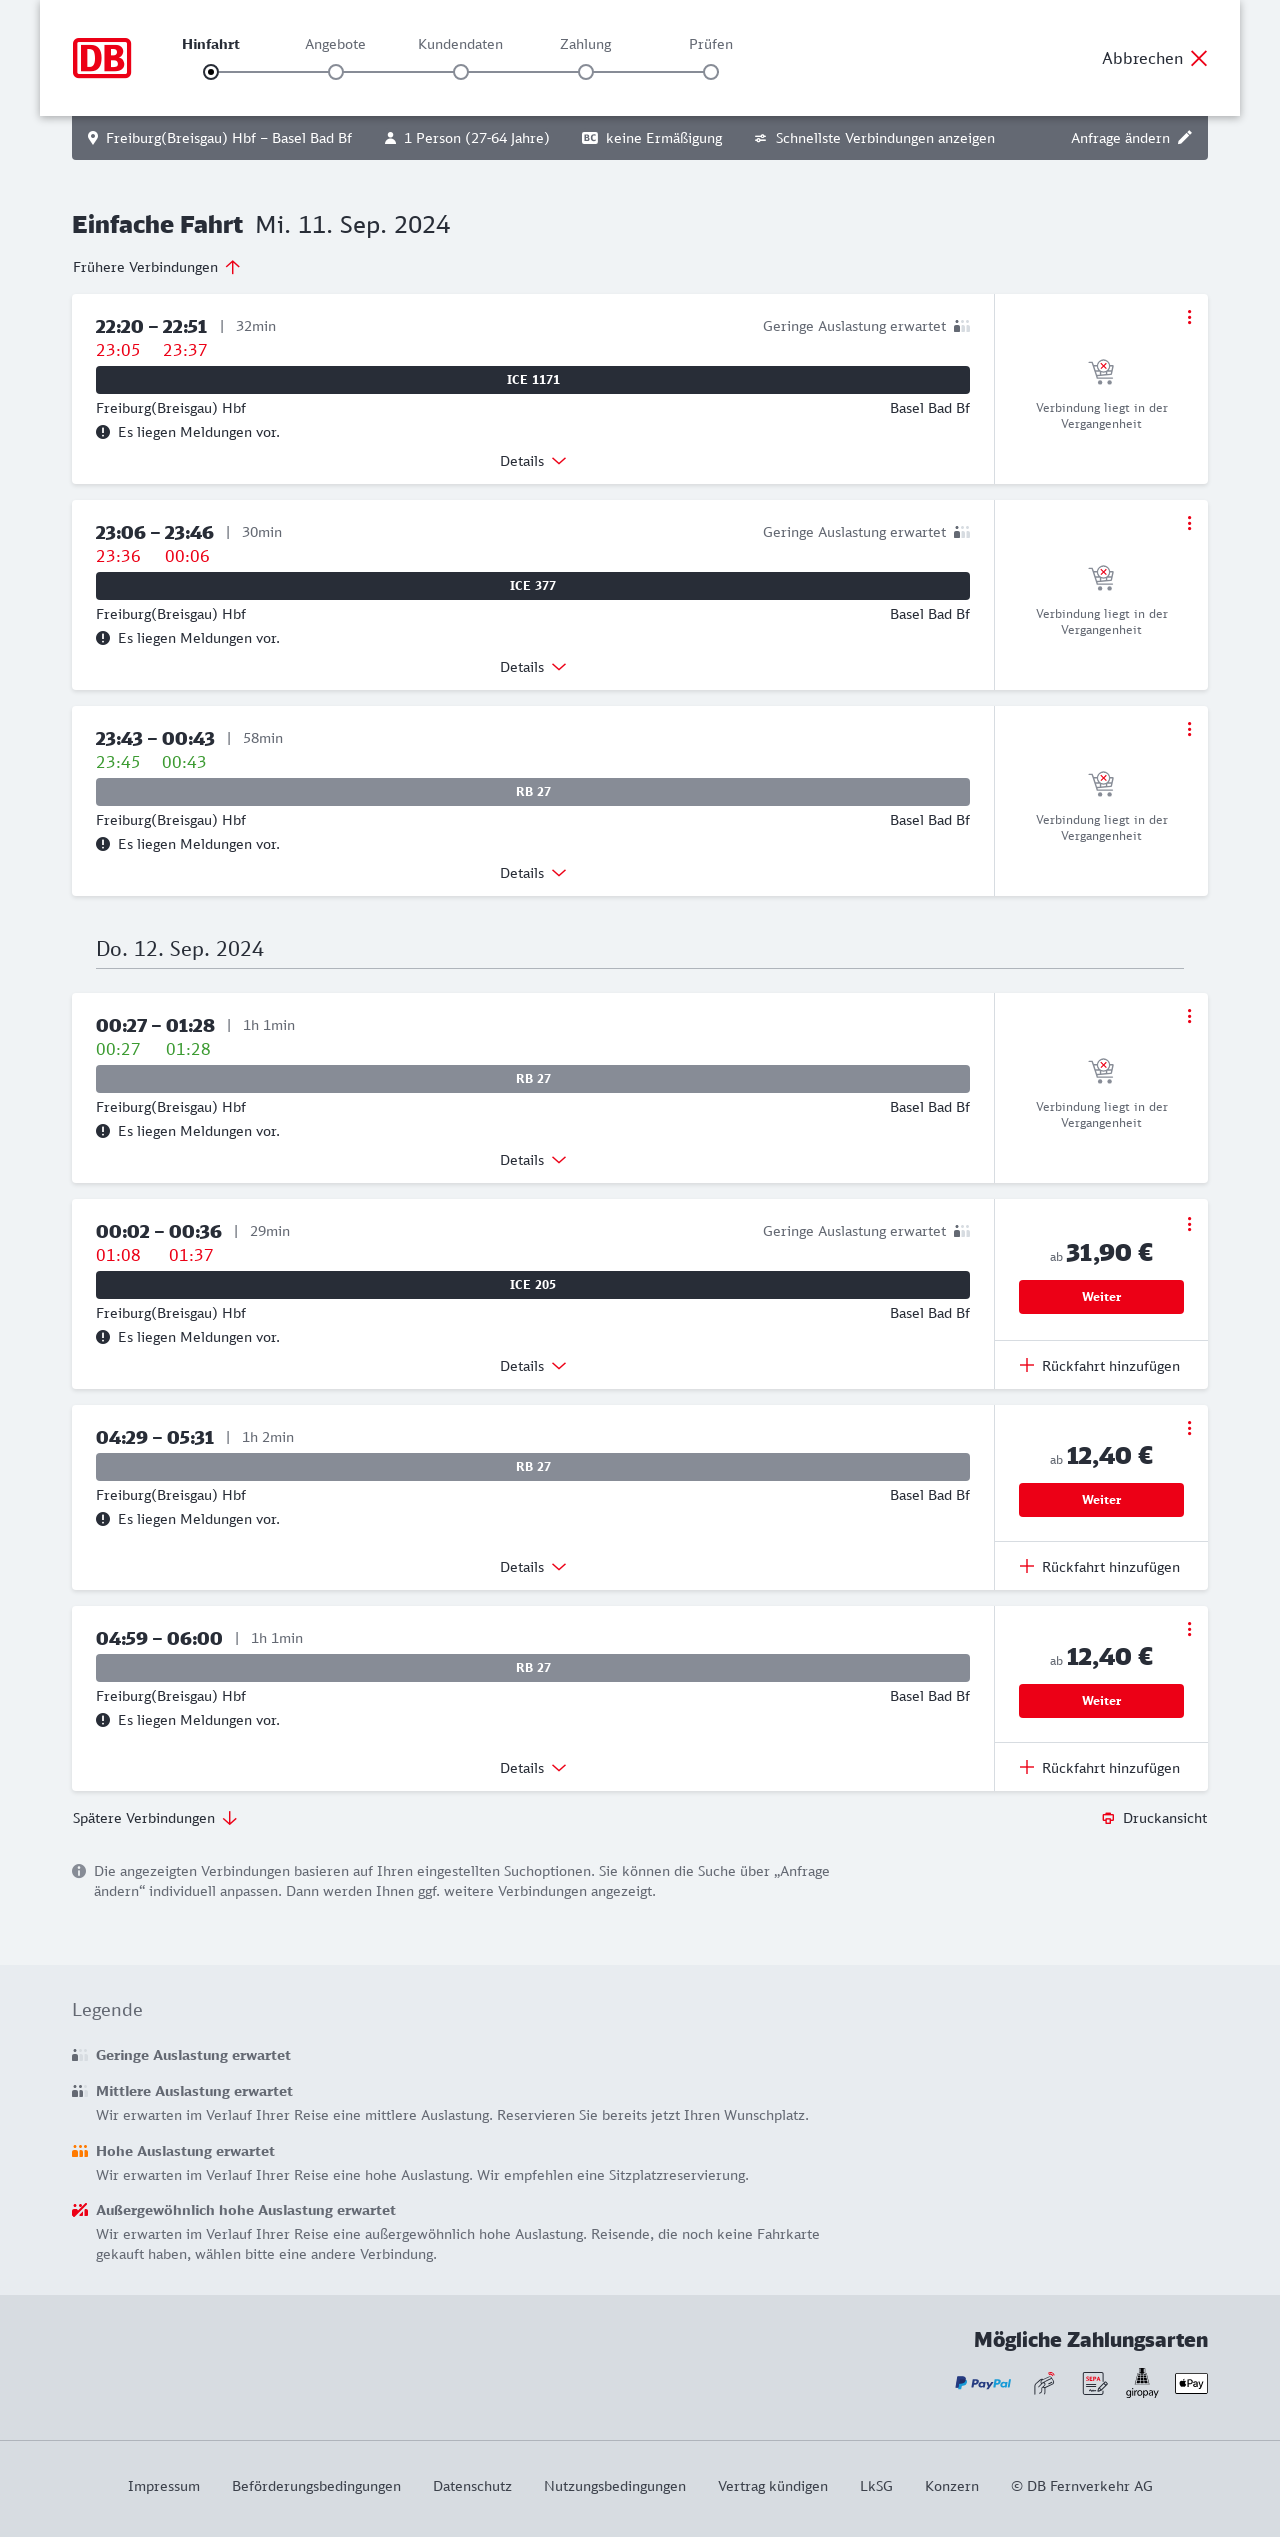Image resolution: width=1280 pixels, height=2537 pixels.
Task: Open three-dot menu for 04:59 RB 27 connection
Action: pyautogui.click(x=1189, y=1629)
